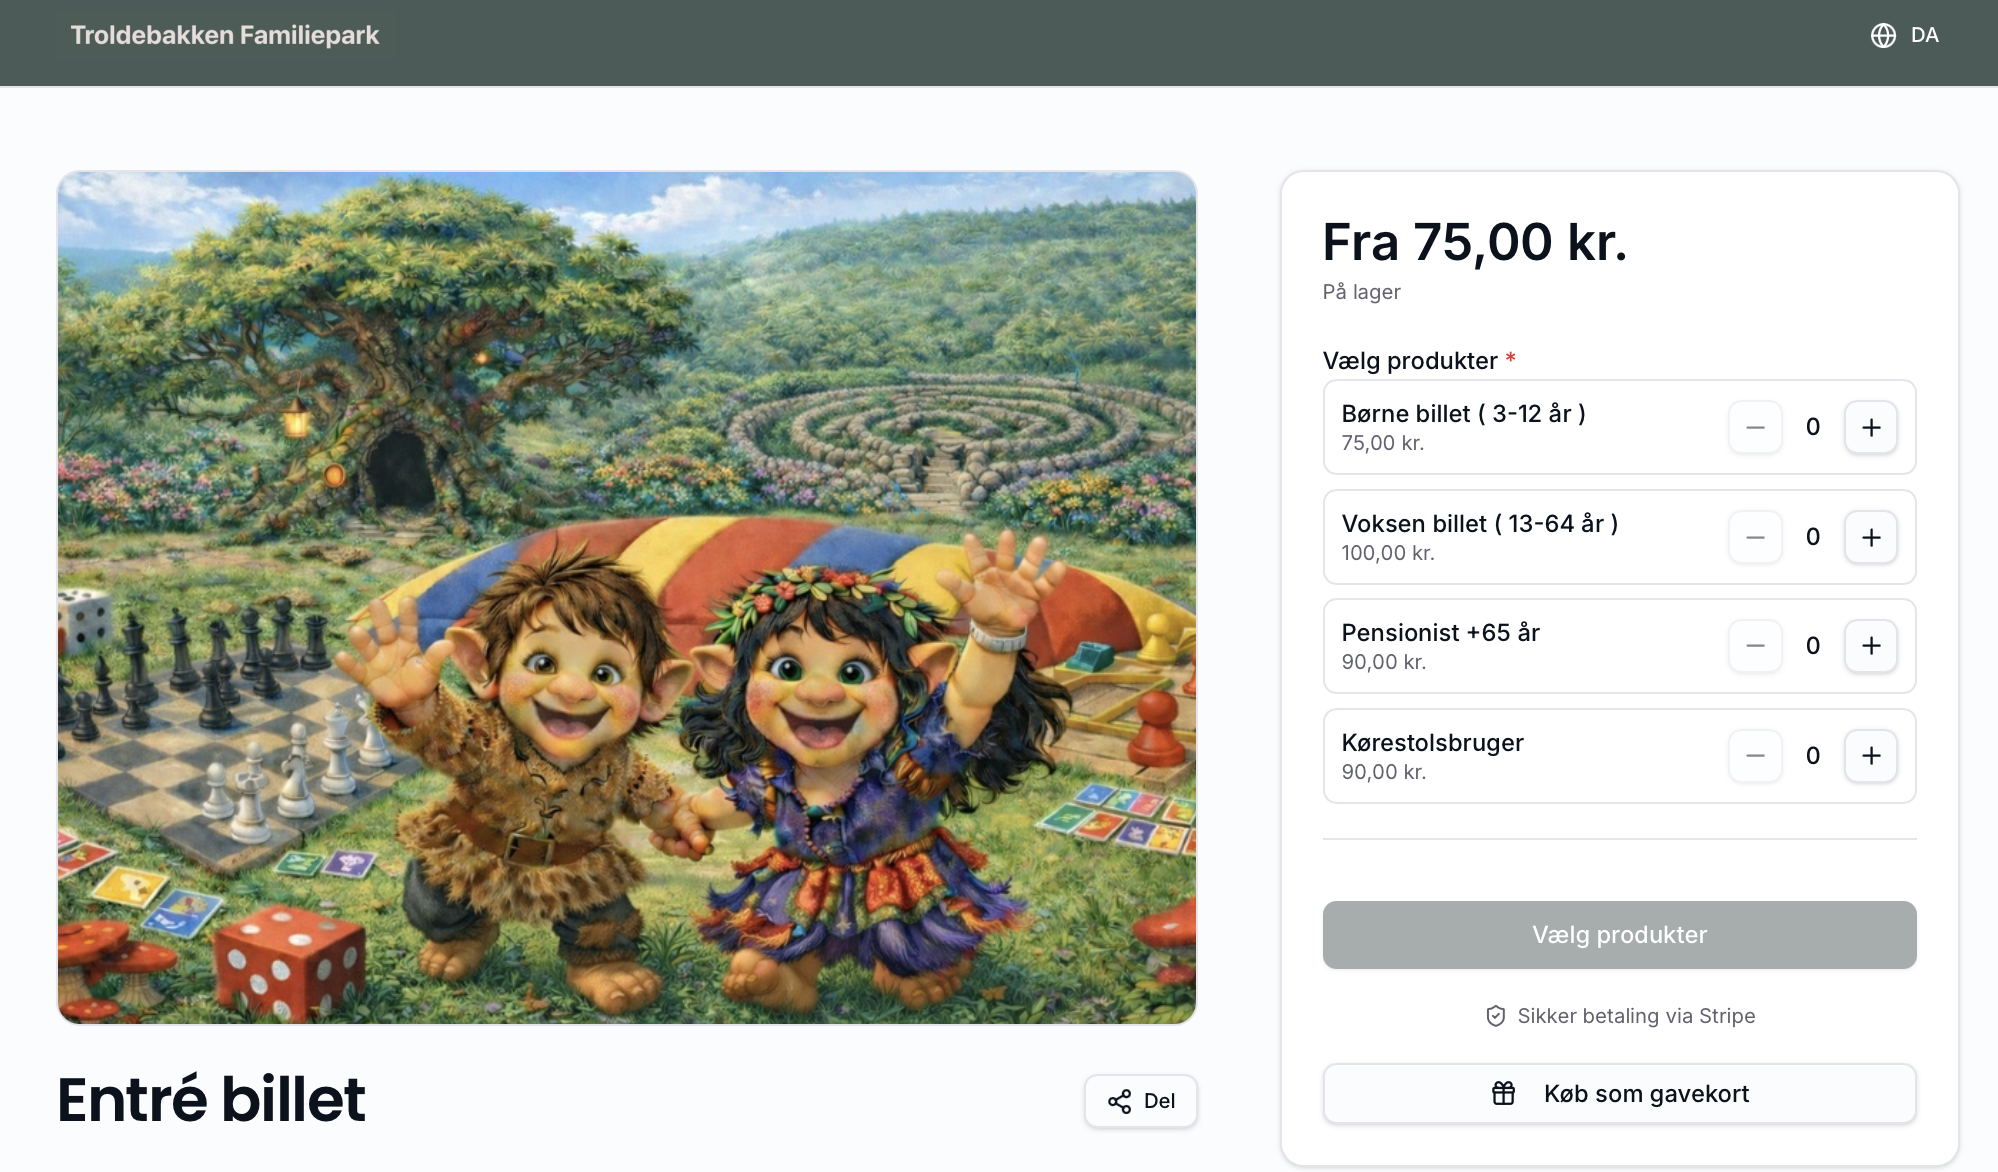
Task: Click the troll park ticket image
Action: pos(627,597)
